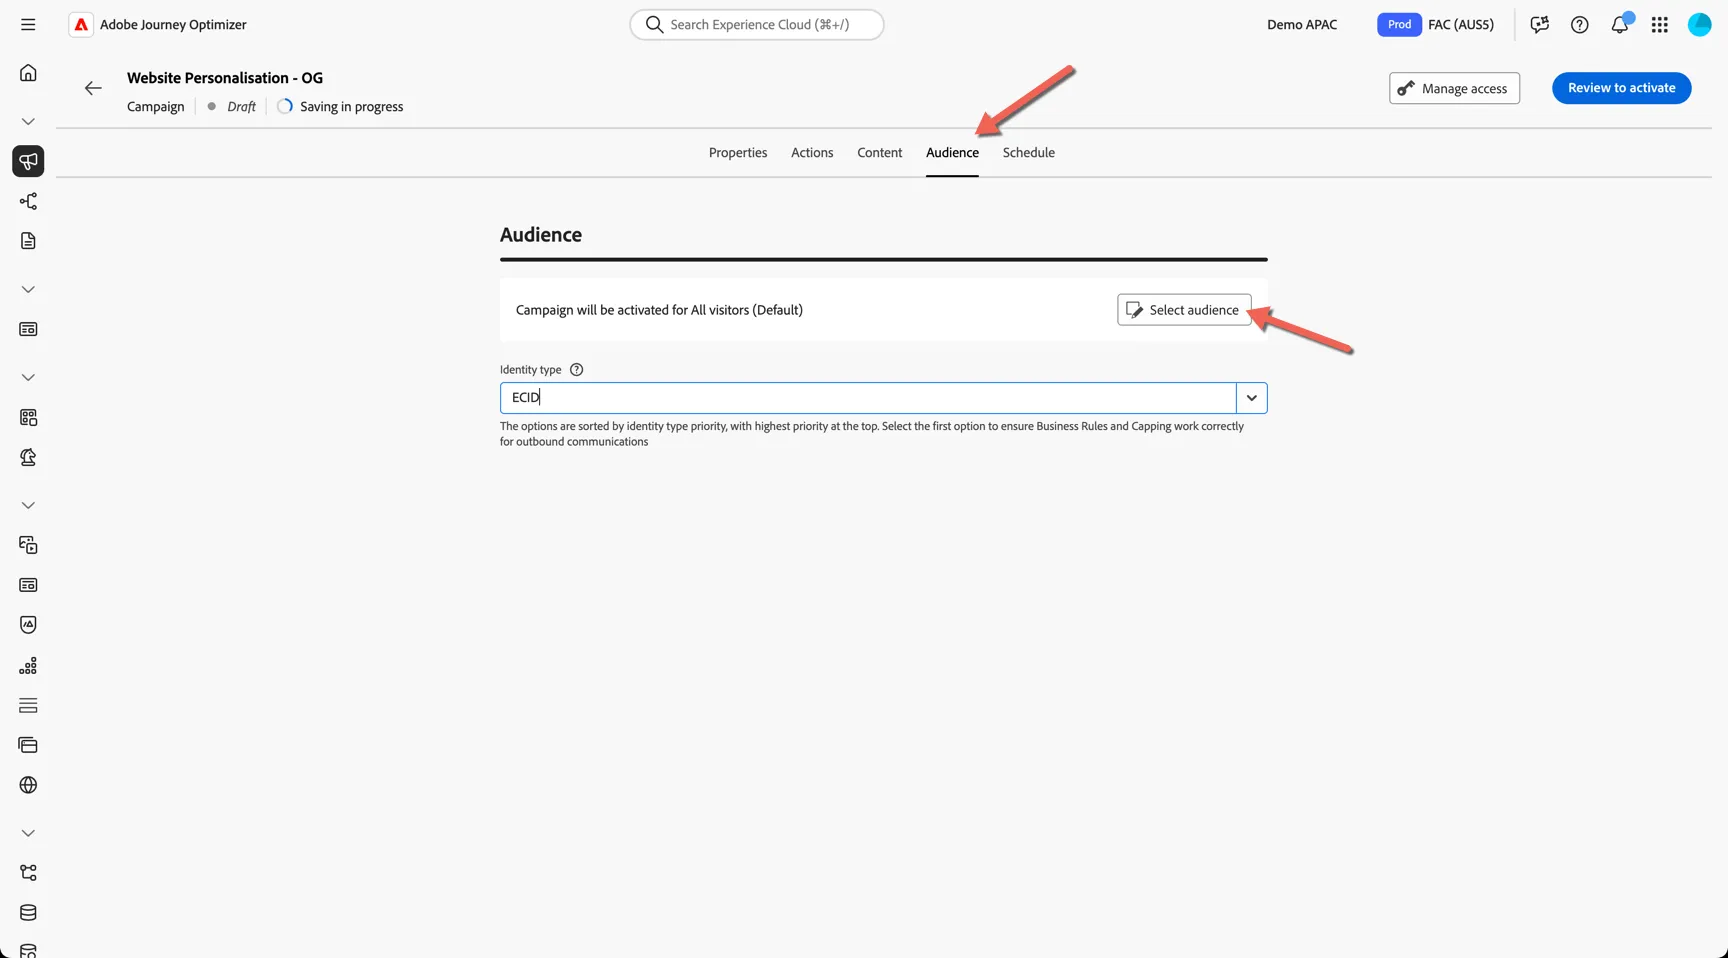Click the Demo APAC organization name
Screen dimensions: 1728x958
(x=1302, y=24)
